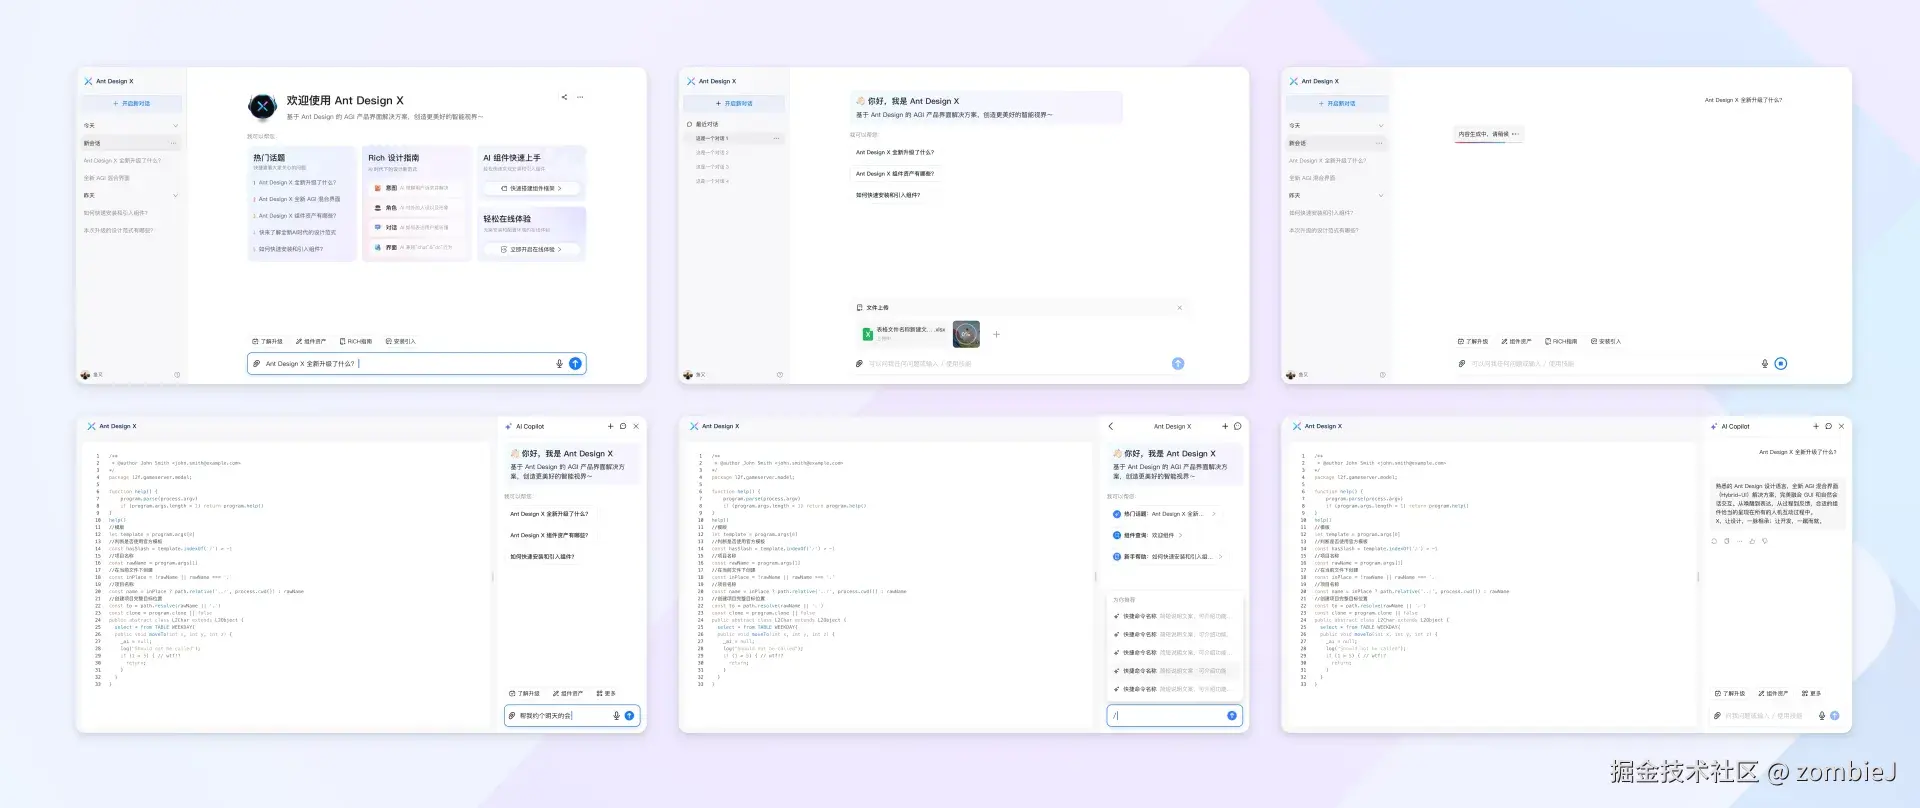Screen dimensions: 1920x808
Task: Collapse 昨天 group in top-left panel sidebar
Action: pos(175,196)
